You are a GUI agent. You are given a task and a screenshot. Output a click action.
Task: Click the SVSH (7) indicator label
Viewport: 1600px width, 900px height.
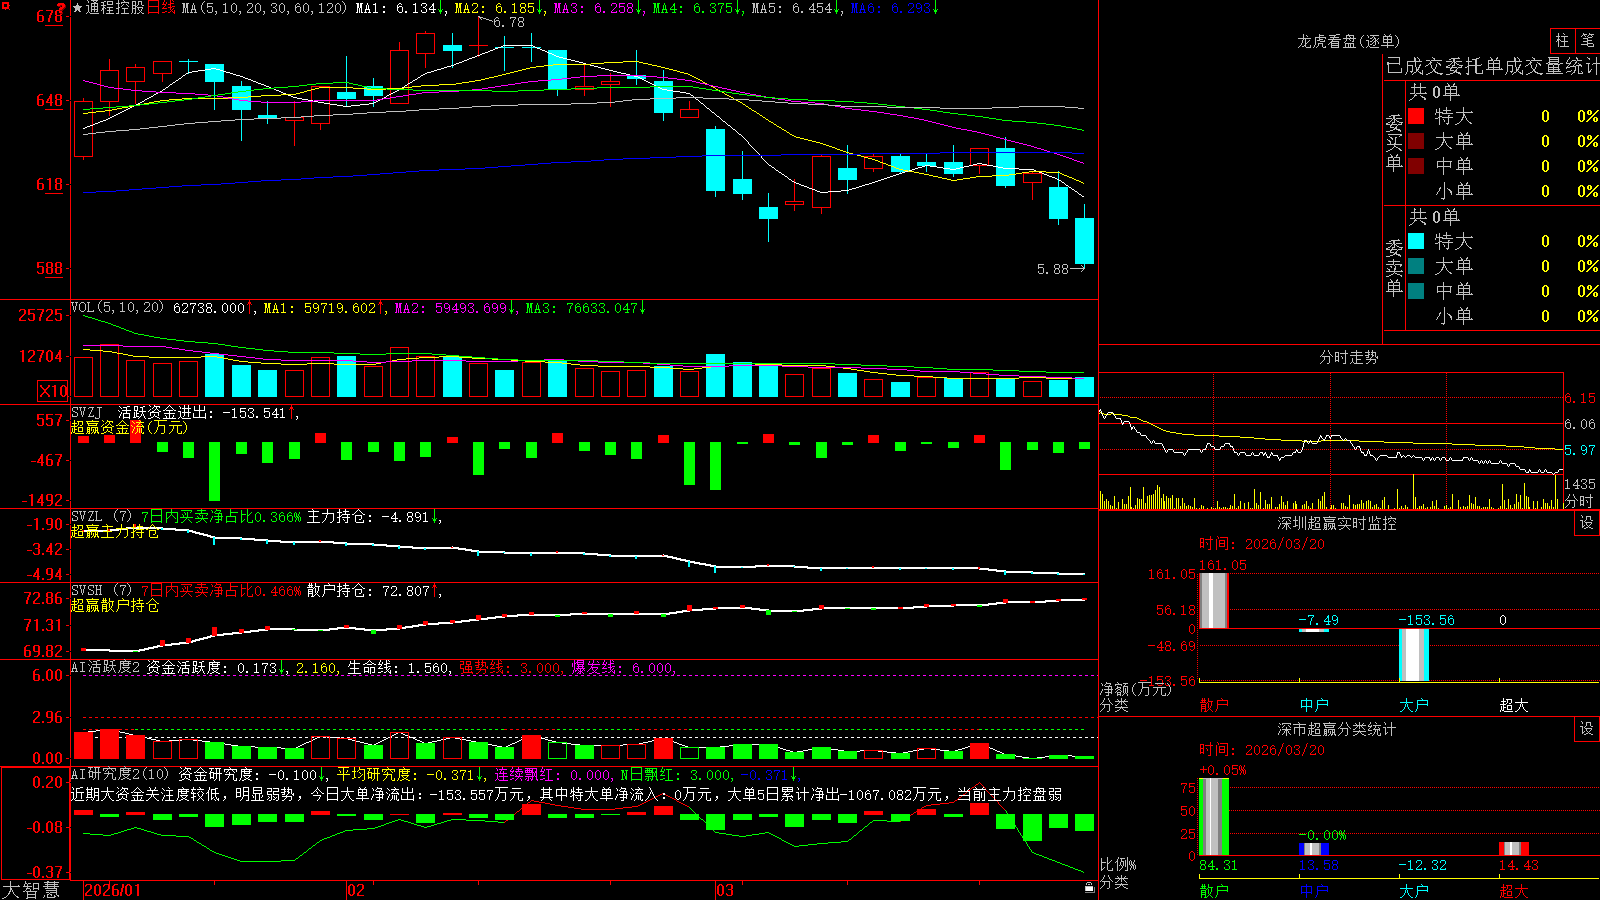coord(101,591)
